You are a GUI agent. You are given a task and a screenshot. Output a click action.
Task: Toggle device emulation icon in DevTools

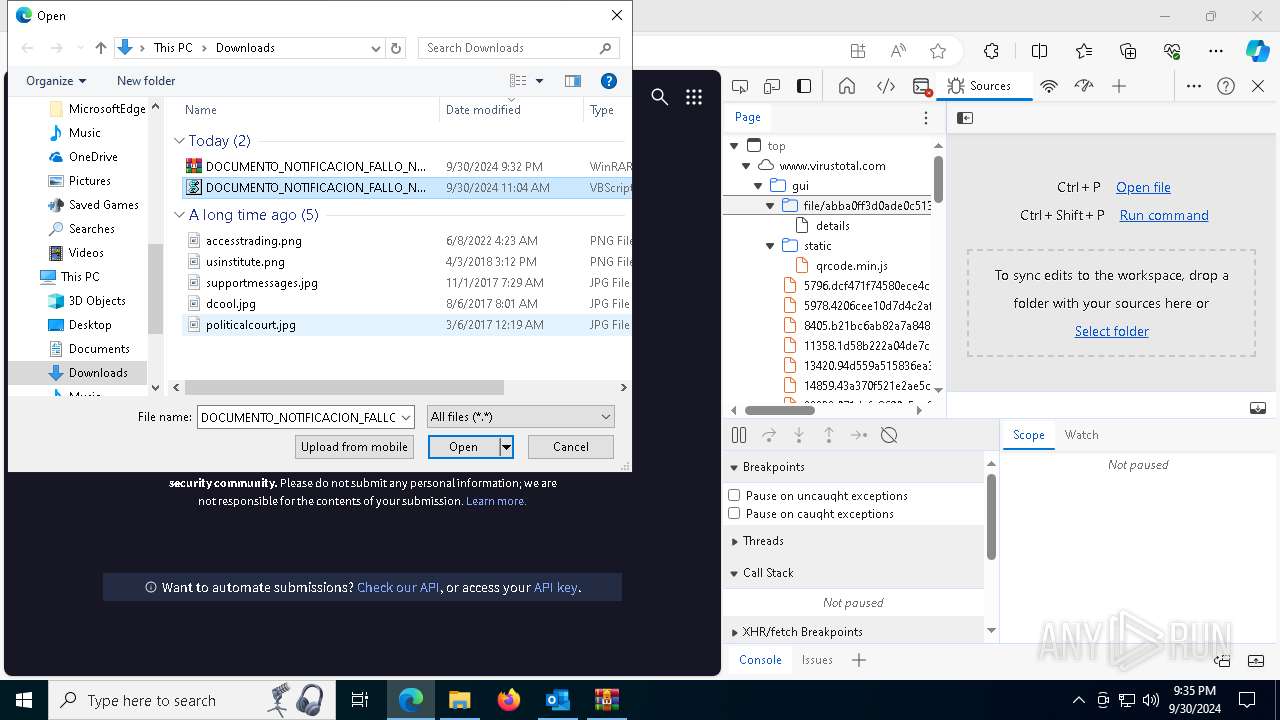772,86
